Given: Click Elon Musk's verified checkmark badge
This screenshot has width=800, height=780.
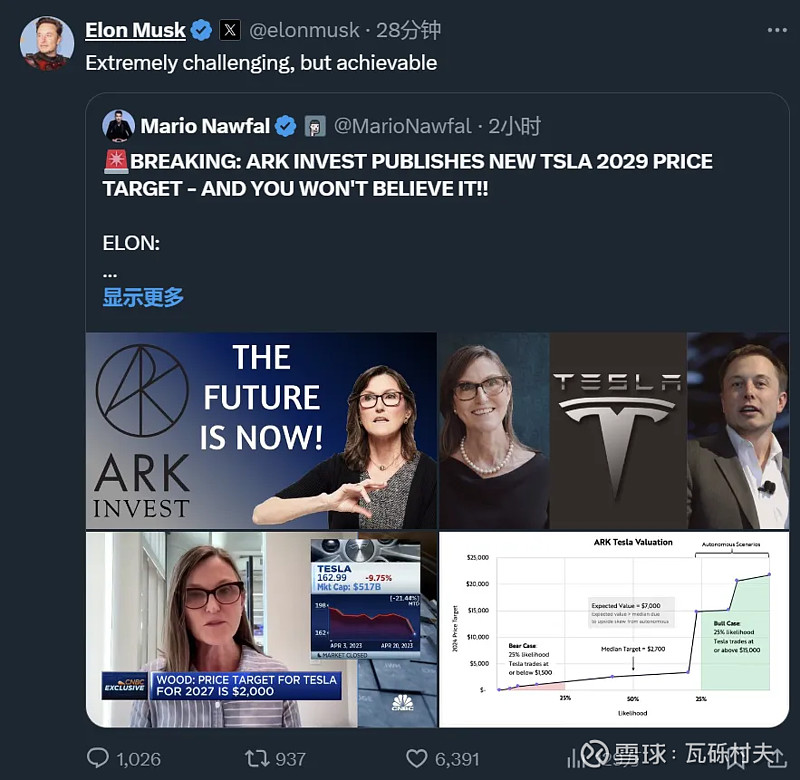Looking at the screenshot, I should click(x=201, y=31).
